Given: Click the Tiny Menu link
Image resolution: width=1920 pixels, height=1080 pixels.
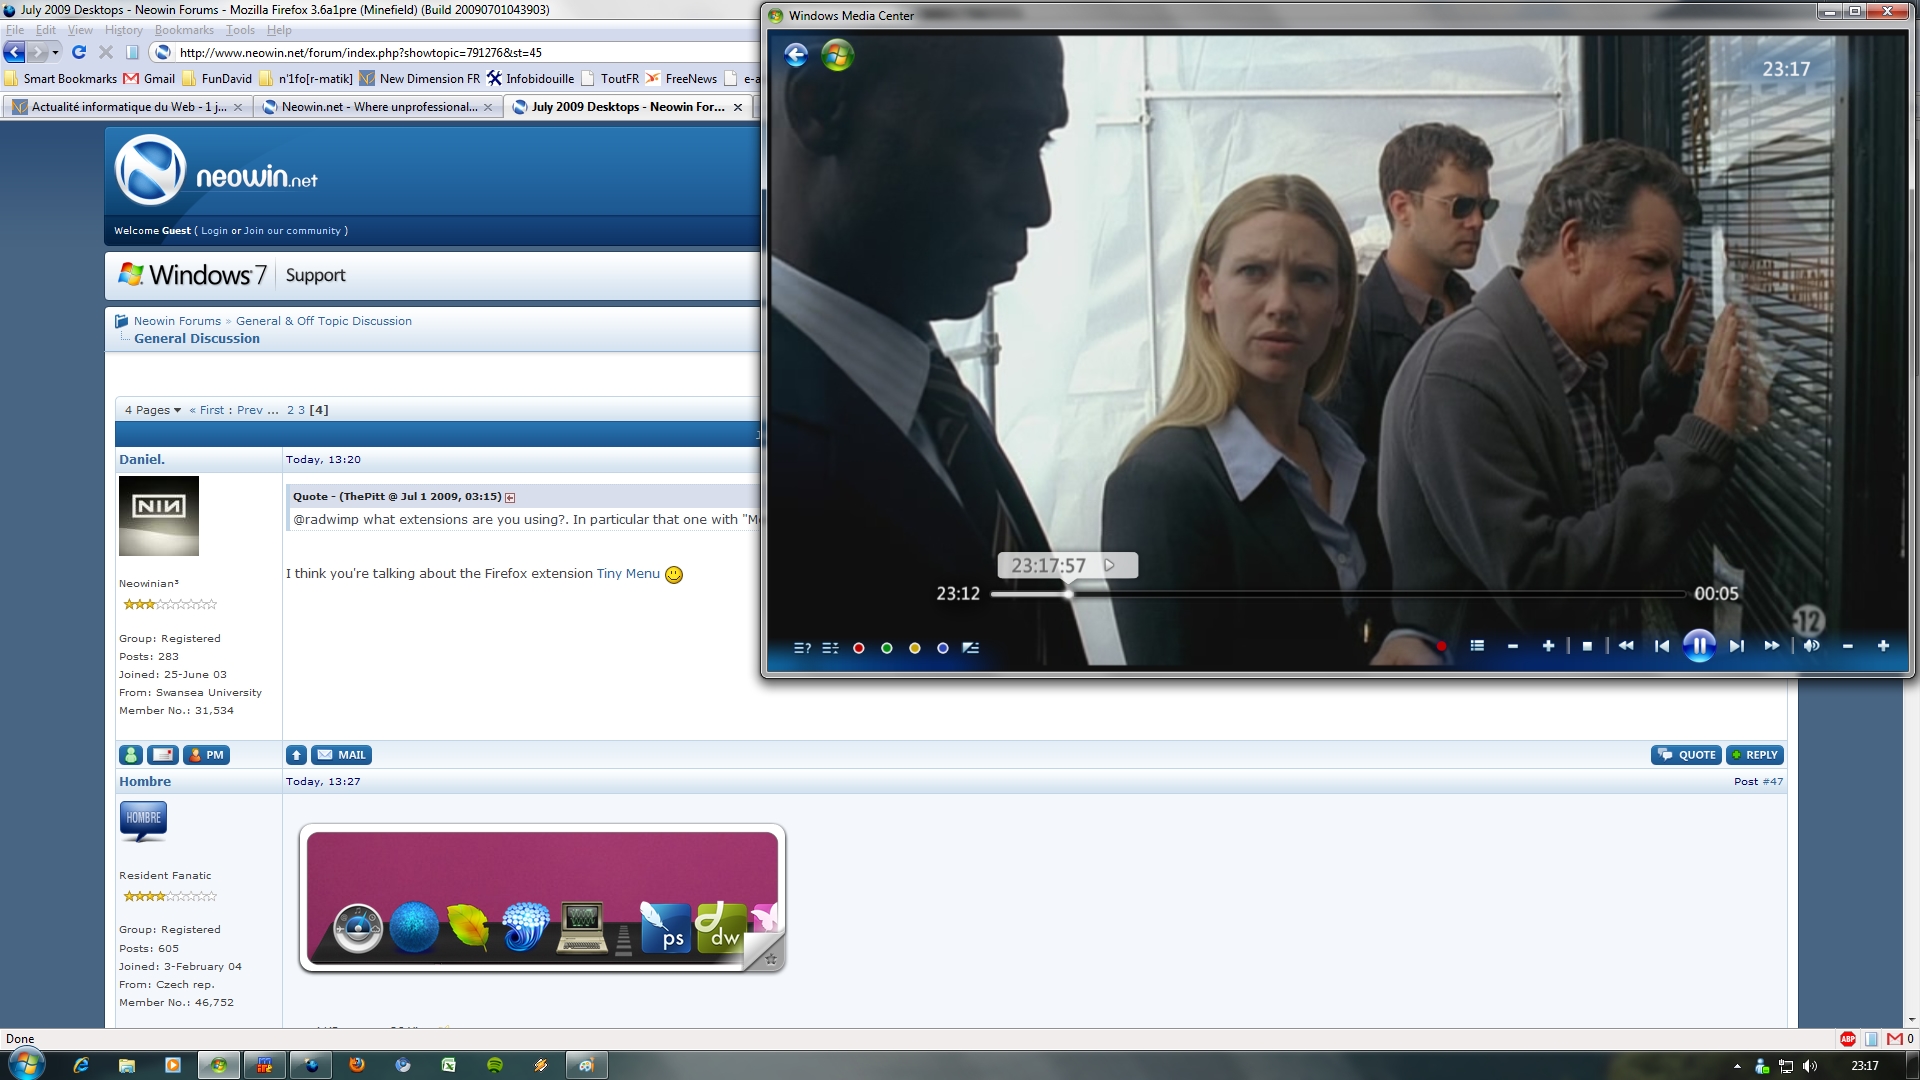Looking at the screenshot, I should (x=628, y=574).
